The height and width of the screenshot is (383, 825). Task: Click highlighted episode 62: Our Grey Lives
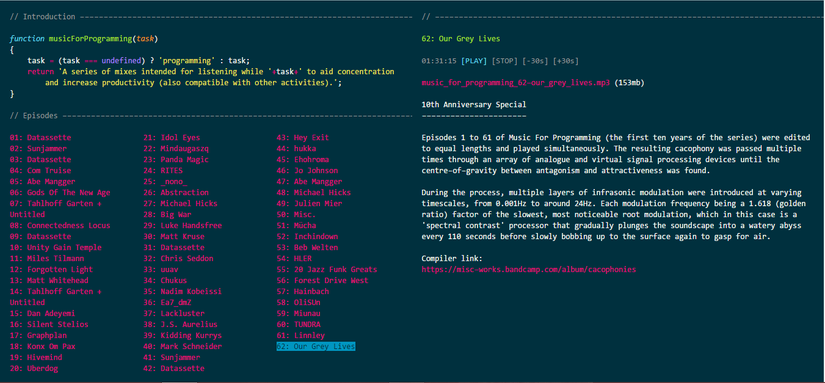[x=316, y=346]
